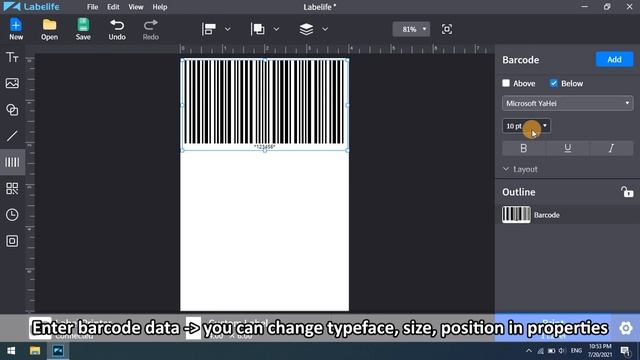Image resolution: width=640 pixels, height=360 pixels.
Task: Click the blue Add button
Action: (x=614, y=59)
